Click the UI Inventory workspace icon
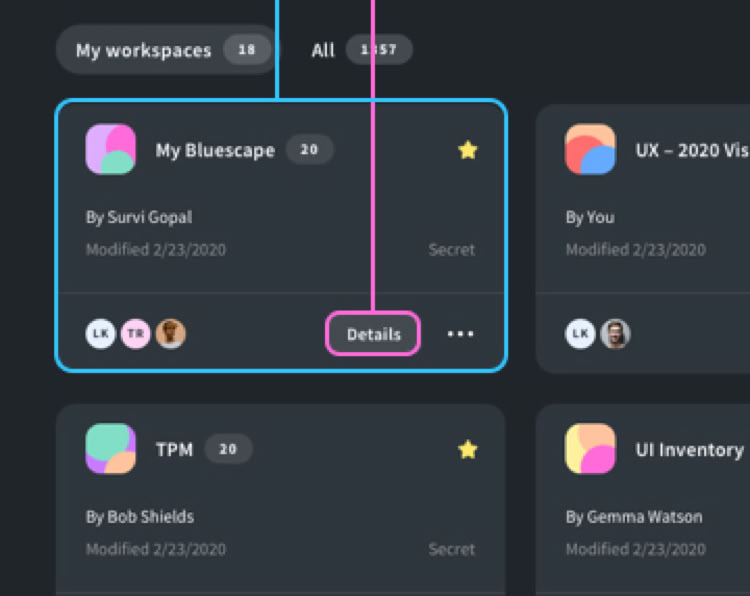This screenshot has width=750, height=596. [590, 449]
